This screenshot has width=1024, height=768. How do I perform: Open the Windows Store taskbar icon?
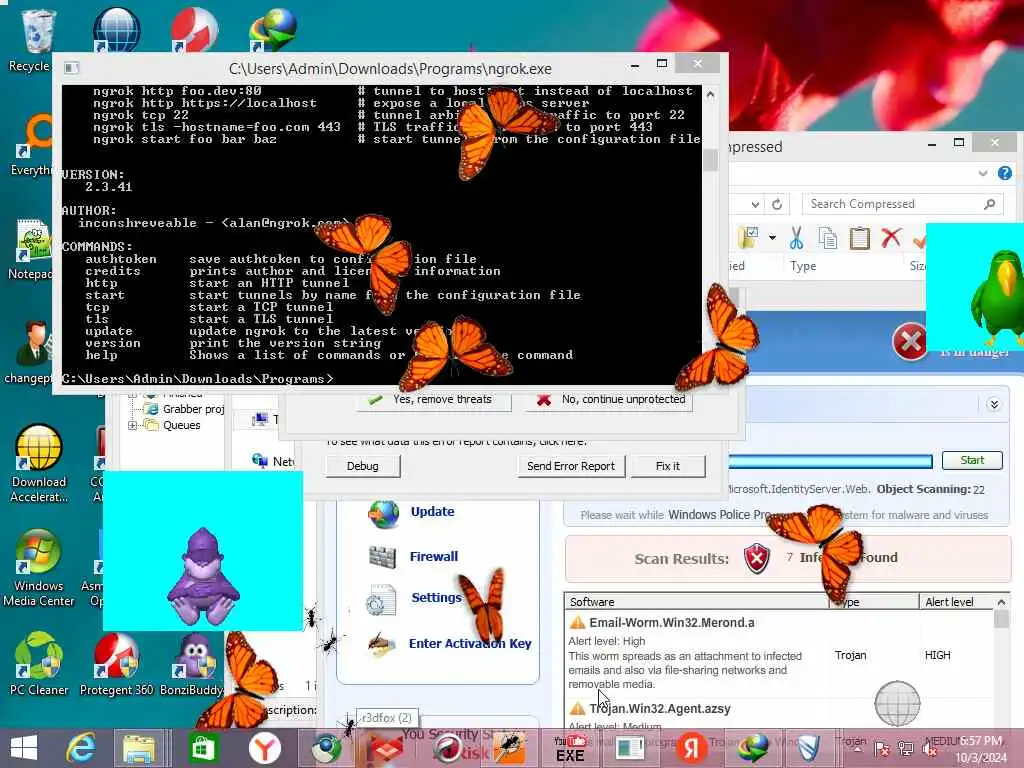click(x=202, y=748)
